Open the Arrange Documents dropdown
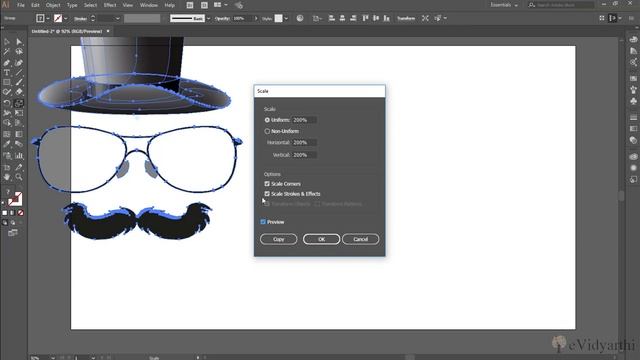The image size is (640, 360). pyautogui.click(x=221, y=5)
